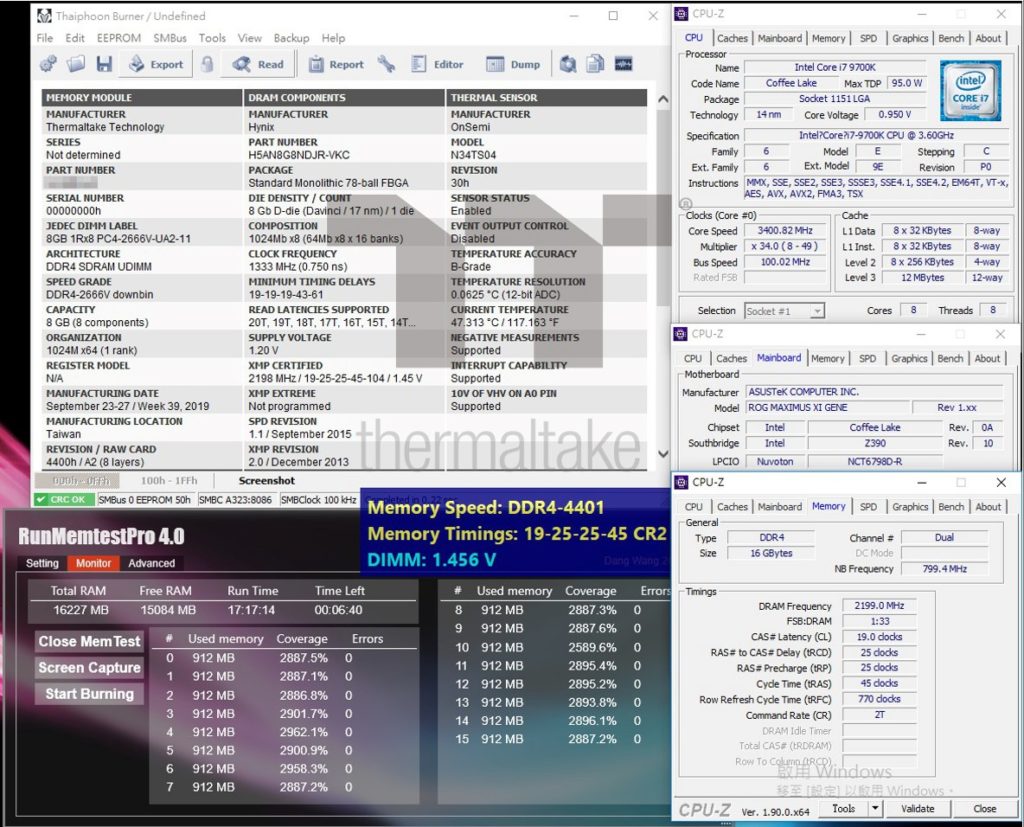1024x827 pixels.
Task: Click the Read toolbar button
Action: 259,64
